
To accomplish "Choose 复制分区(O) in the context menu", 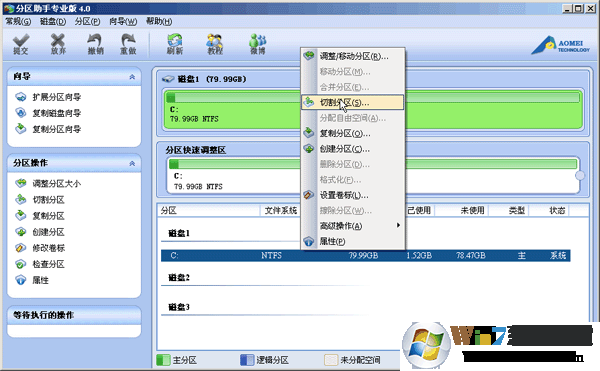I will [353, 133].
